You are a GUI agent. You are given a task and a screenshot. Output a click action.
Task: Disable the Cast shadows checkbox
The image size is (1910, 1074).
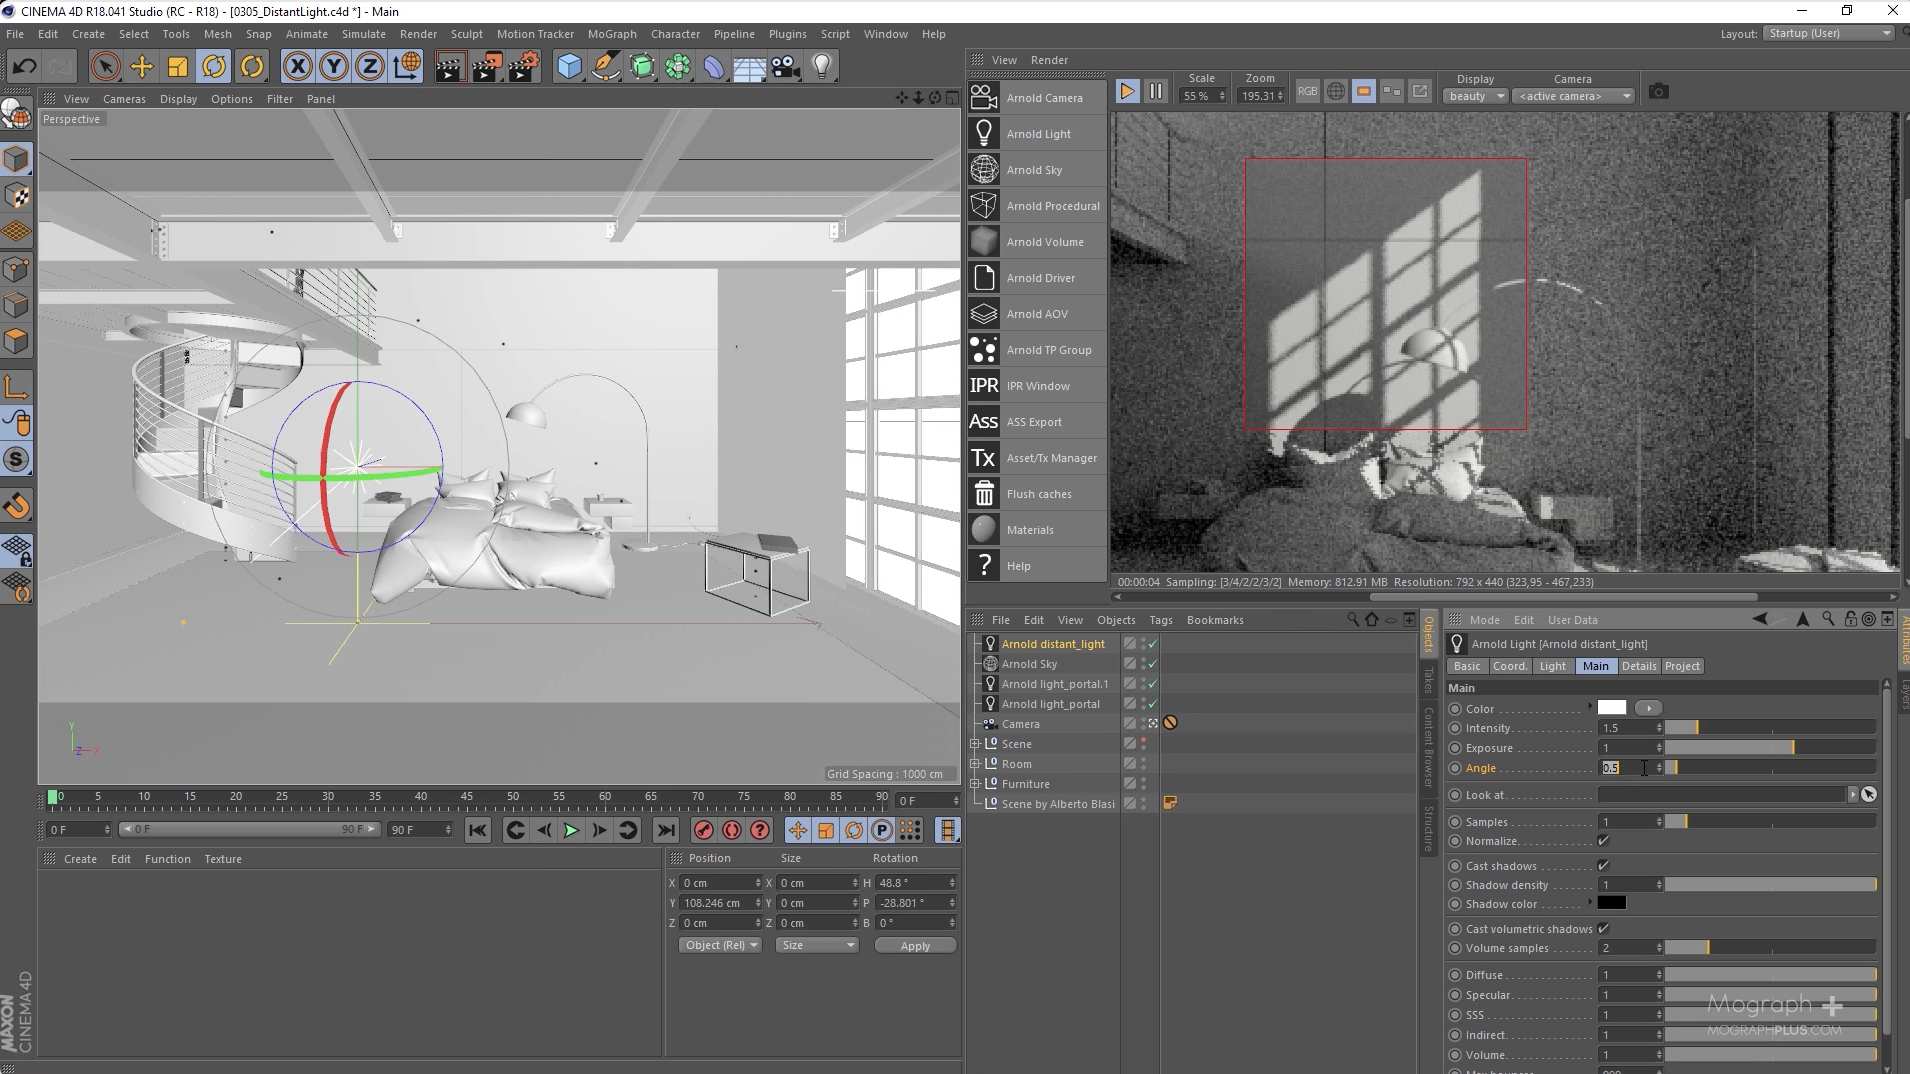pos(1604,866)
